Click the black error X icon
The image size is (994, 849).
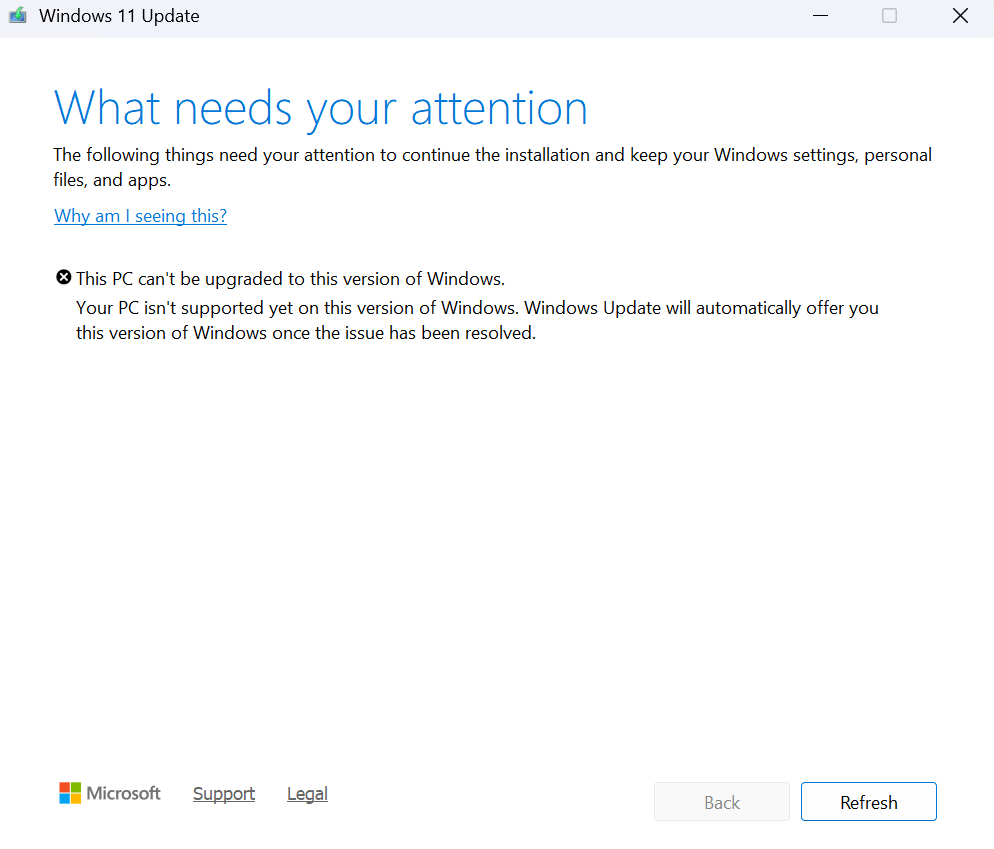(63, 277)
